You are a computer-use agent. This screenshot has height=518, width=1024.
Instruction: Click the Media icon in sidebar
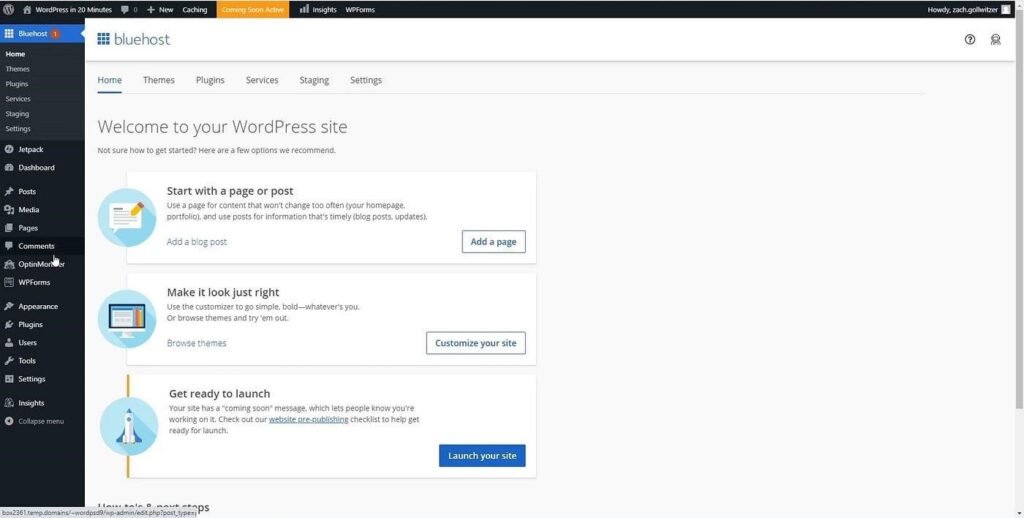[9, 210]
